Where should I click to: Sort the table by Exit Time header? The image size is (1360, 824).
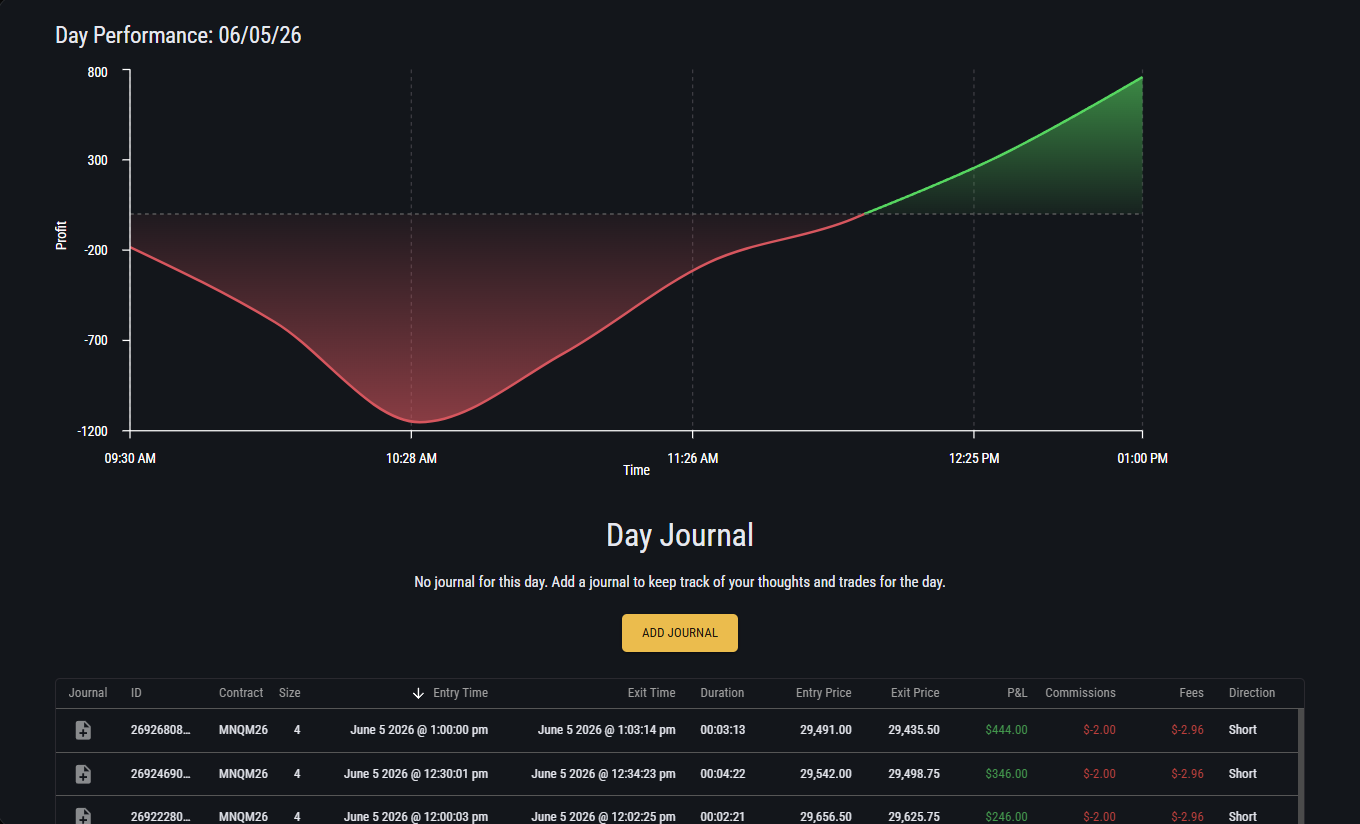pyautogui.click(x=651, y=693)
